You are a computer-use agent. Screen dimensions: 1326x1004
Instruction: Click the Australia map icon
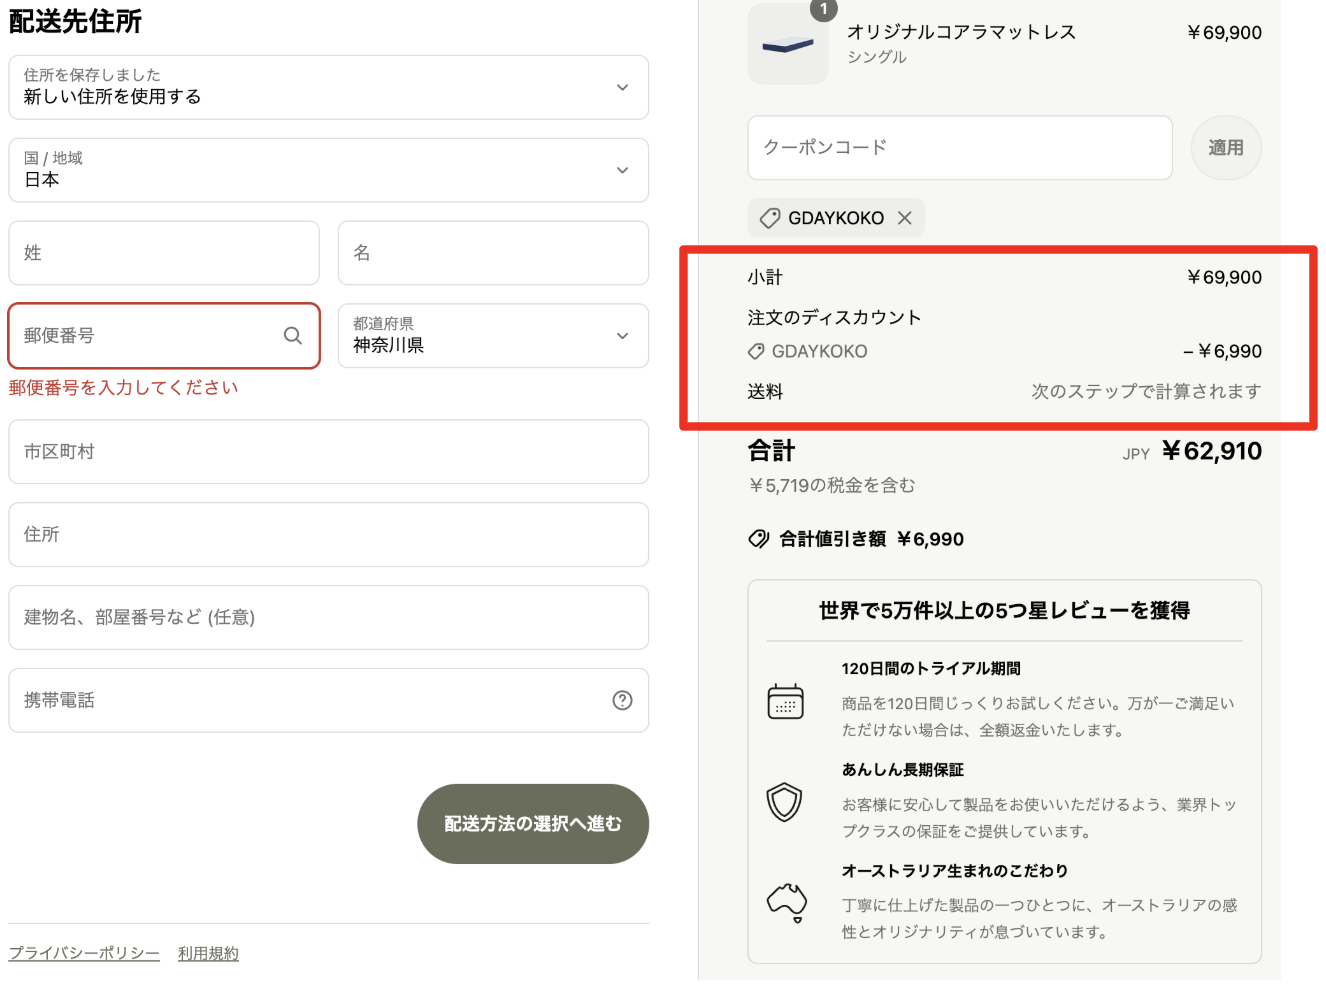pyautogui.click(x=786, y=902)
